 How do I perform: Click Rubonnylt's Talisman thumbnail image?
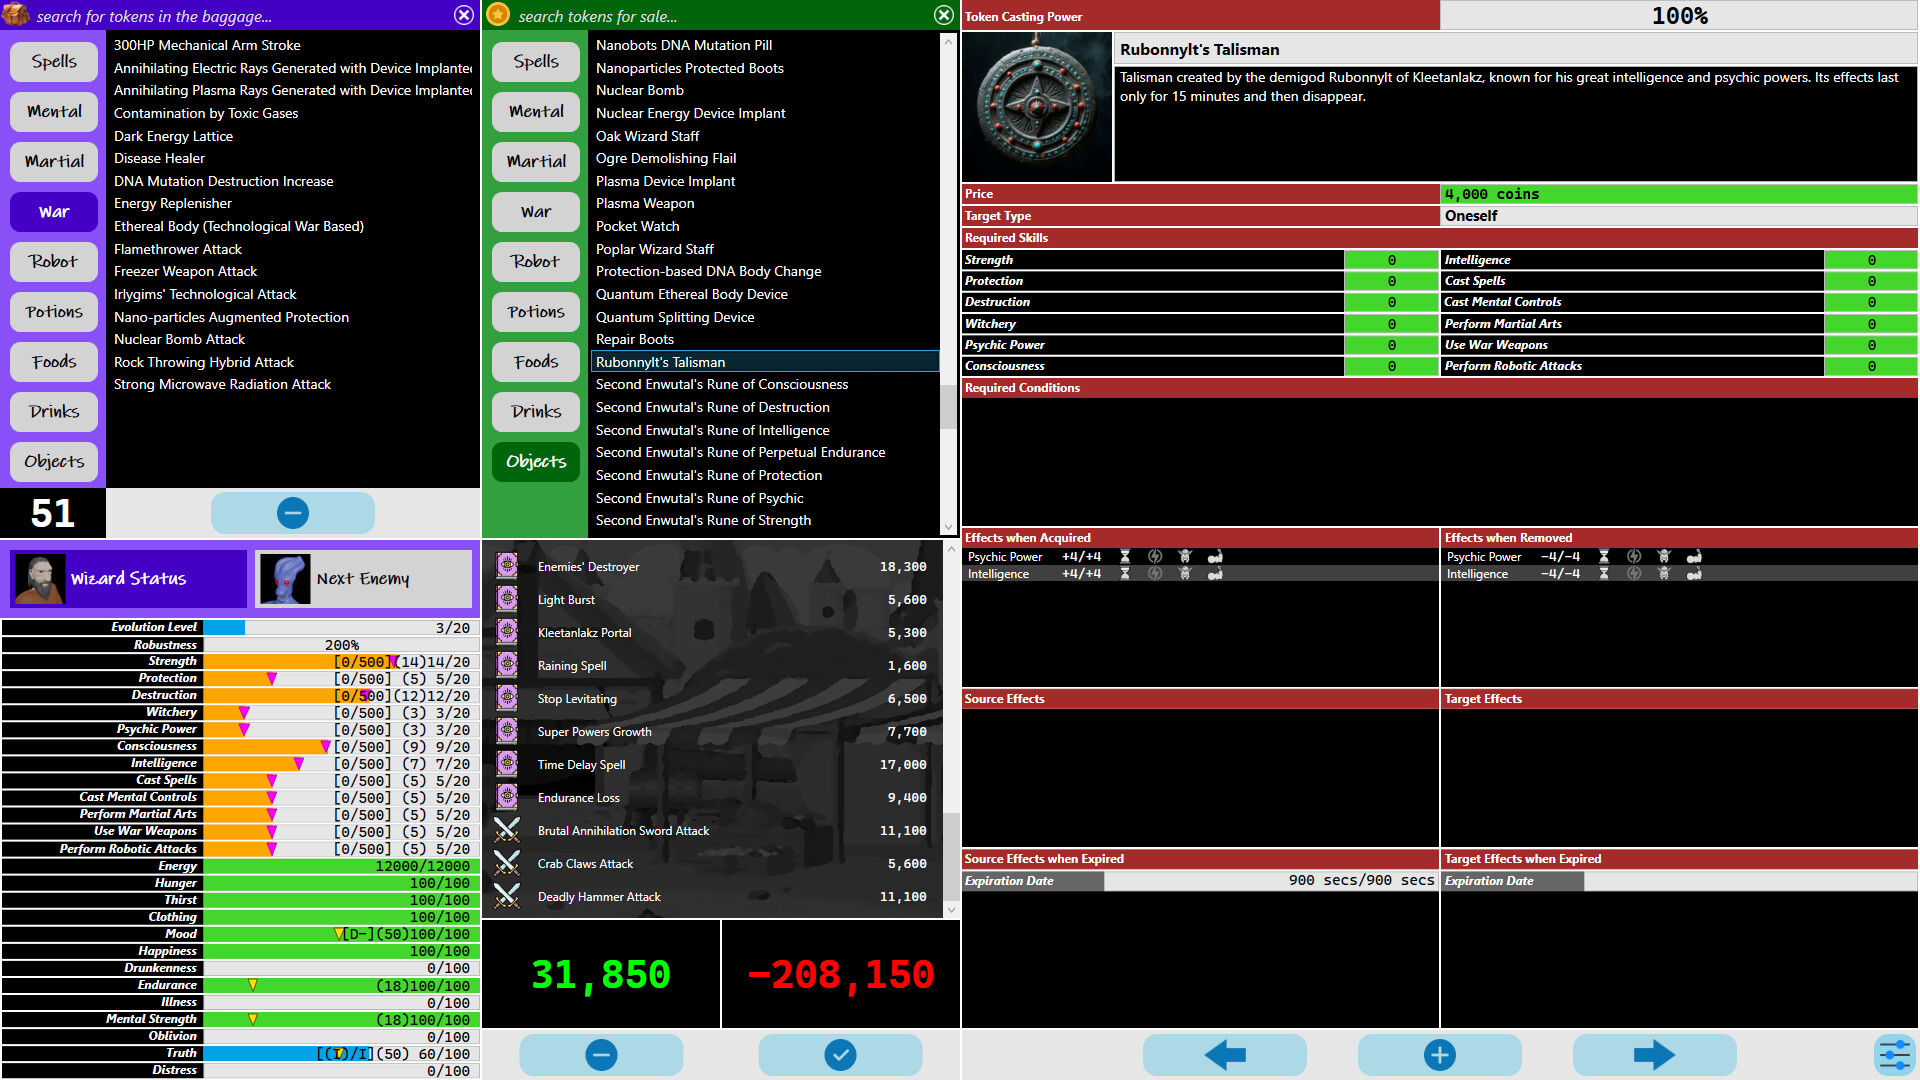(x=1037, y=105)
